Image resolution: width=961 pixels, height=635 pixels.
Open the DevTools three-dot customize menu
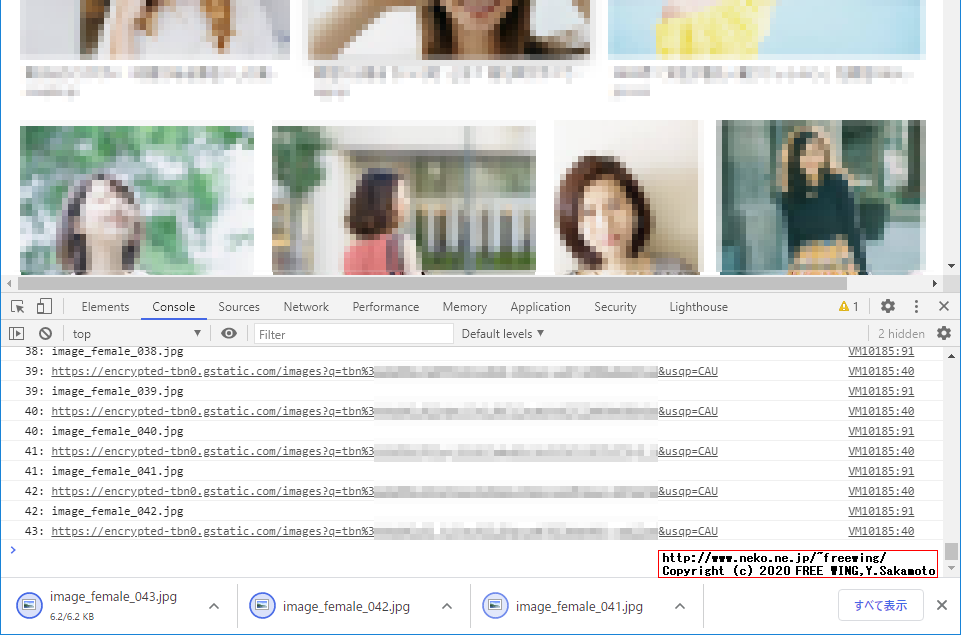click(x=916, y=307)
